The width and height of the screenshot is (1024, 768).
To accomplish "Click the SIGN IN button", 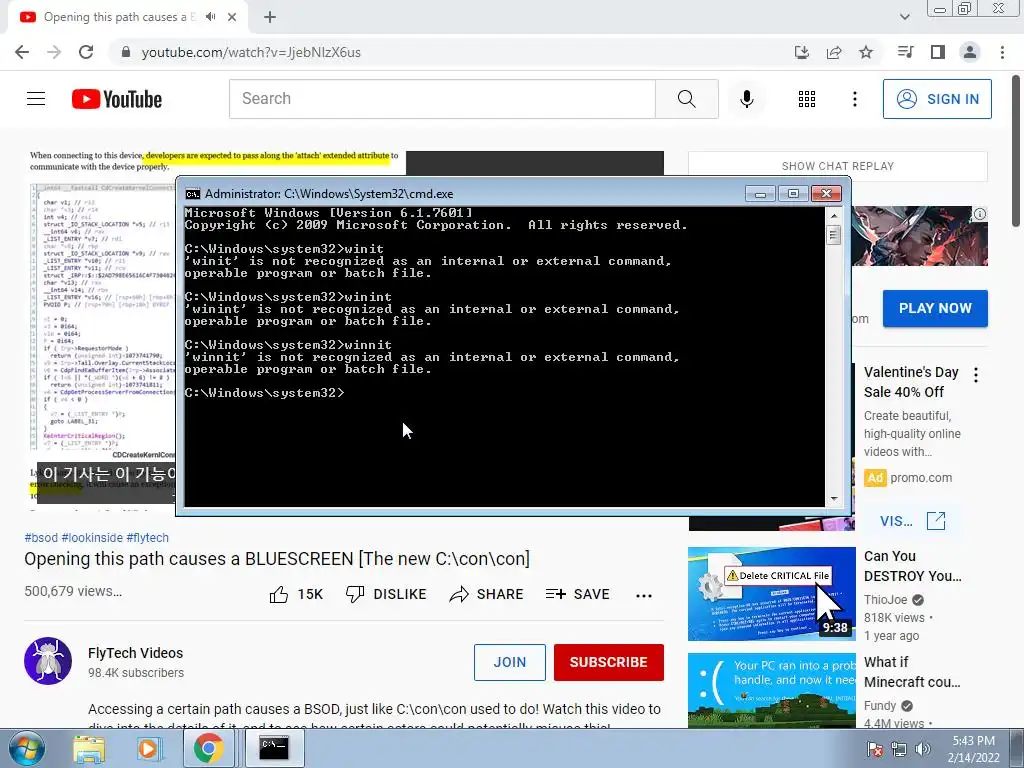I will [x=937, y=99].
